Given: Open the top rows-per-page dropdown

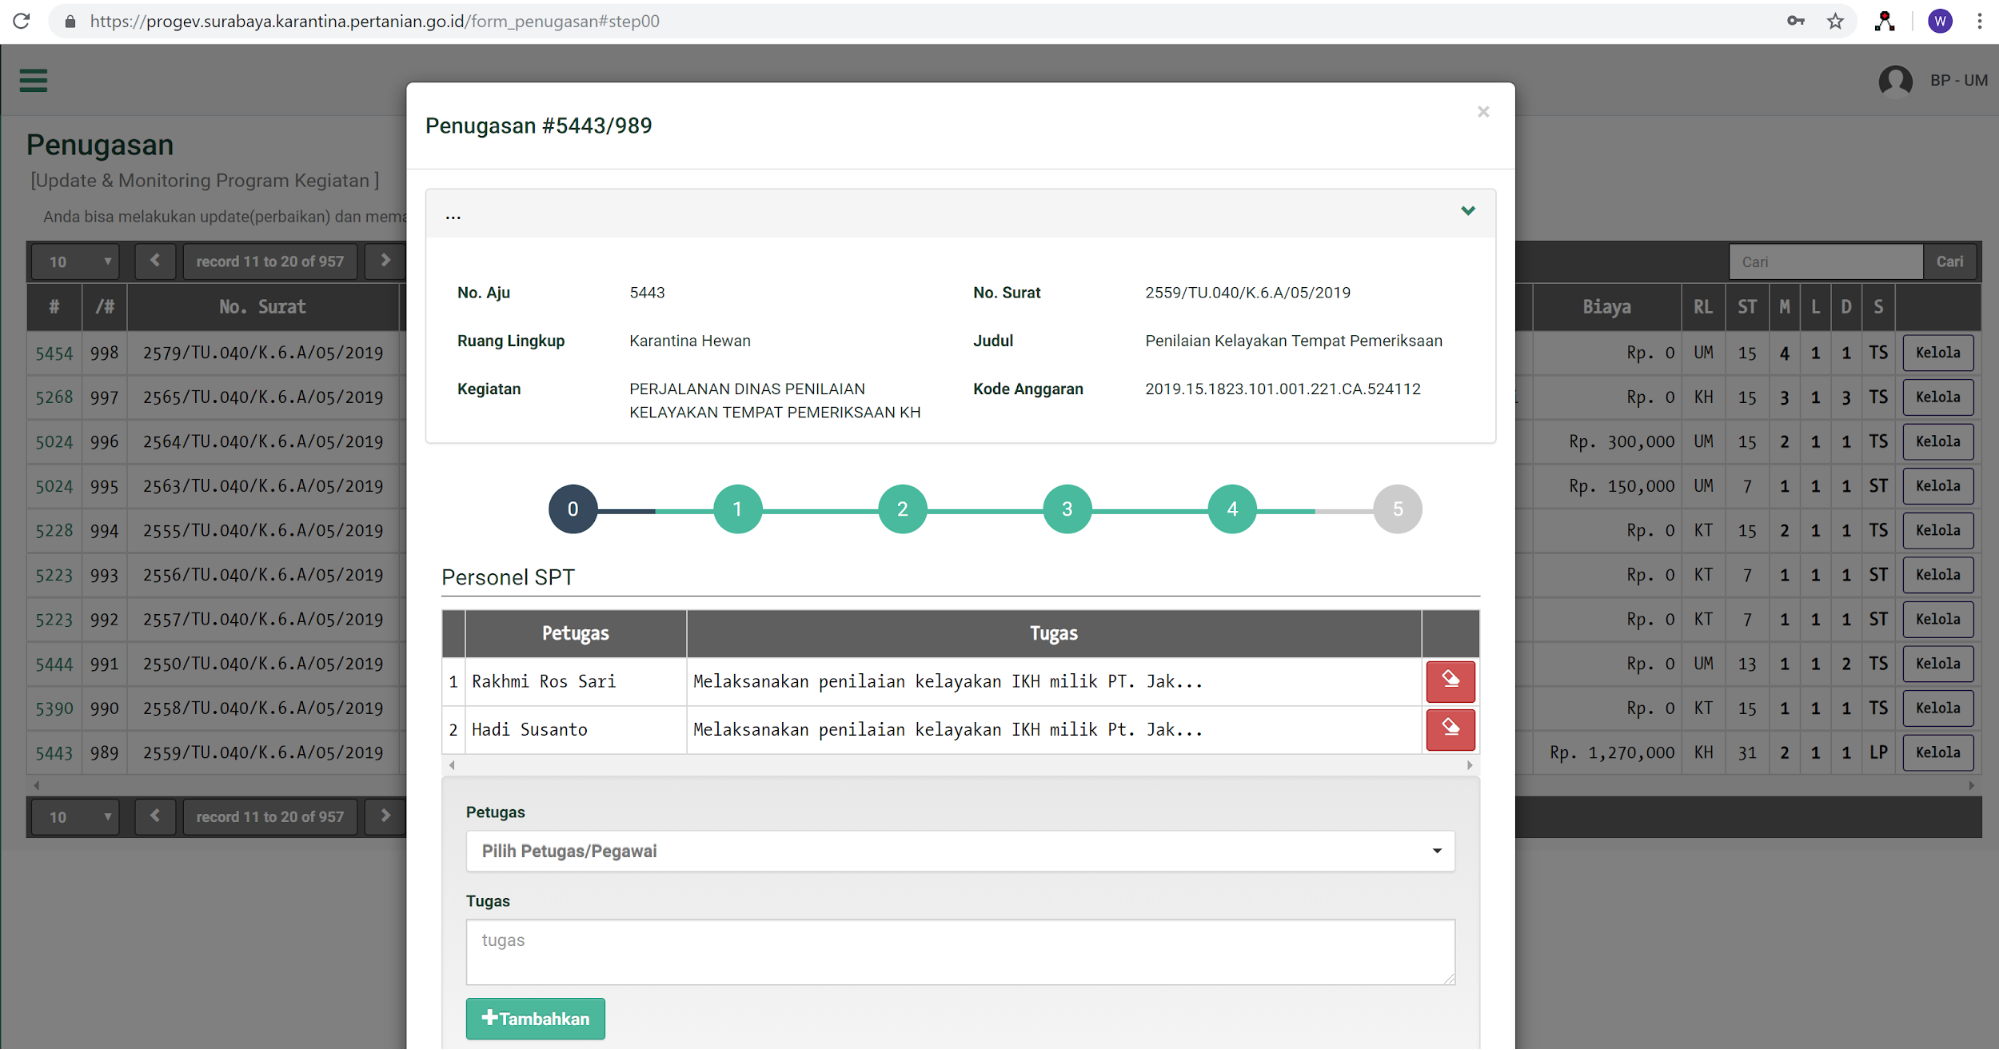Looking at the screenshot, I should tap(78, 262).
